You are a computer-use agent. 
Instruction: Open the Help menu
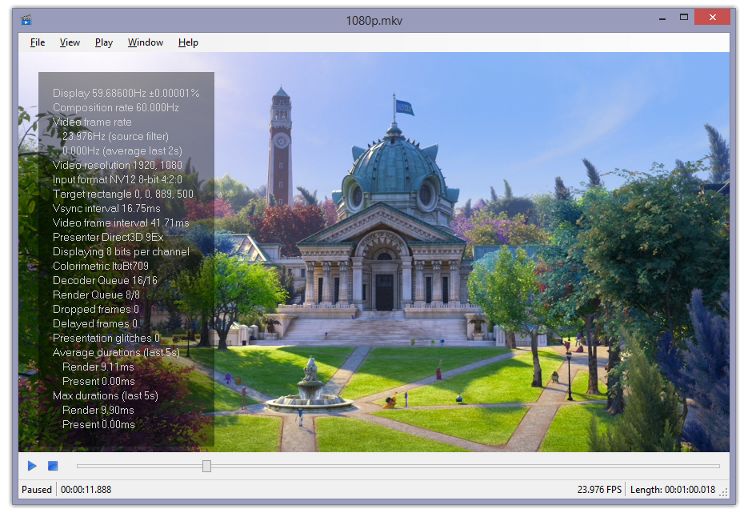click(188, 42)
